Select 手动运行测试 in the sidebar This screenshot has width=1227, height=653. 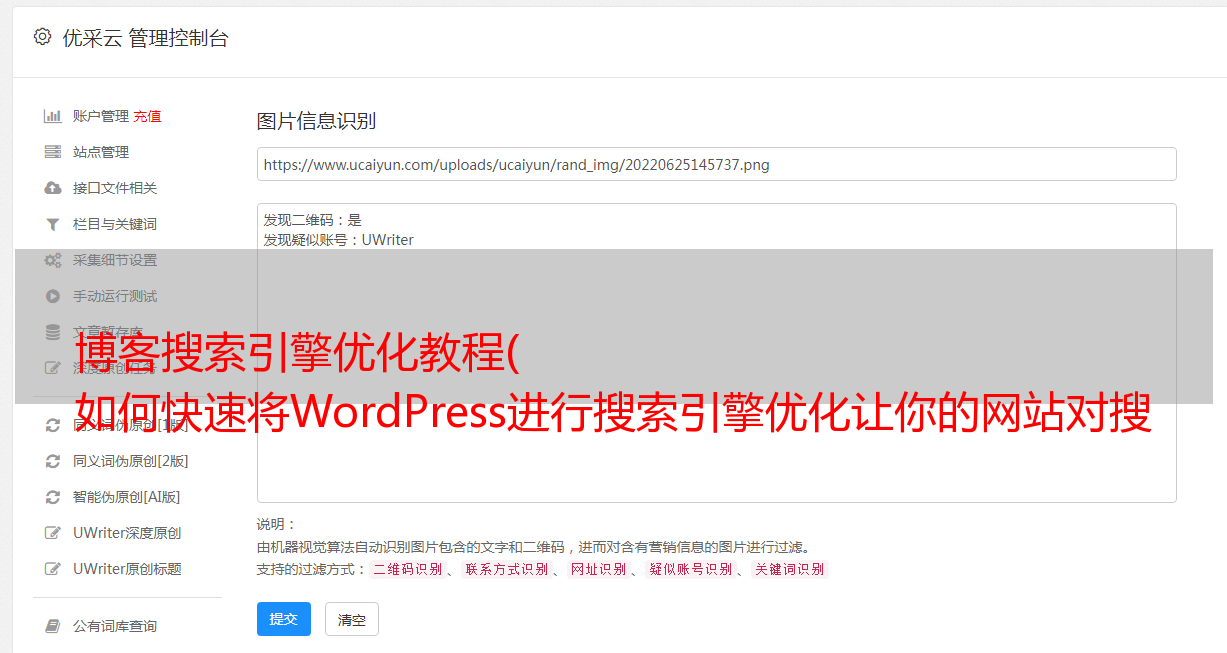coord(115,296)
